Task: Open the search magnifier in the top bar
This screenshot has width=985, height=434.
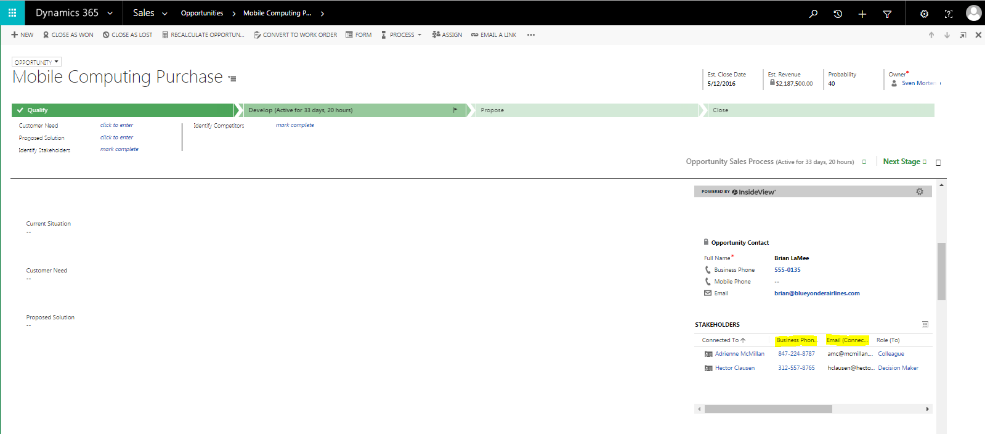Action: coord(813,13)
